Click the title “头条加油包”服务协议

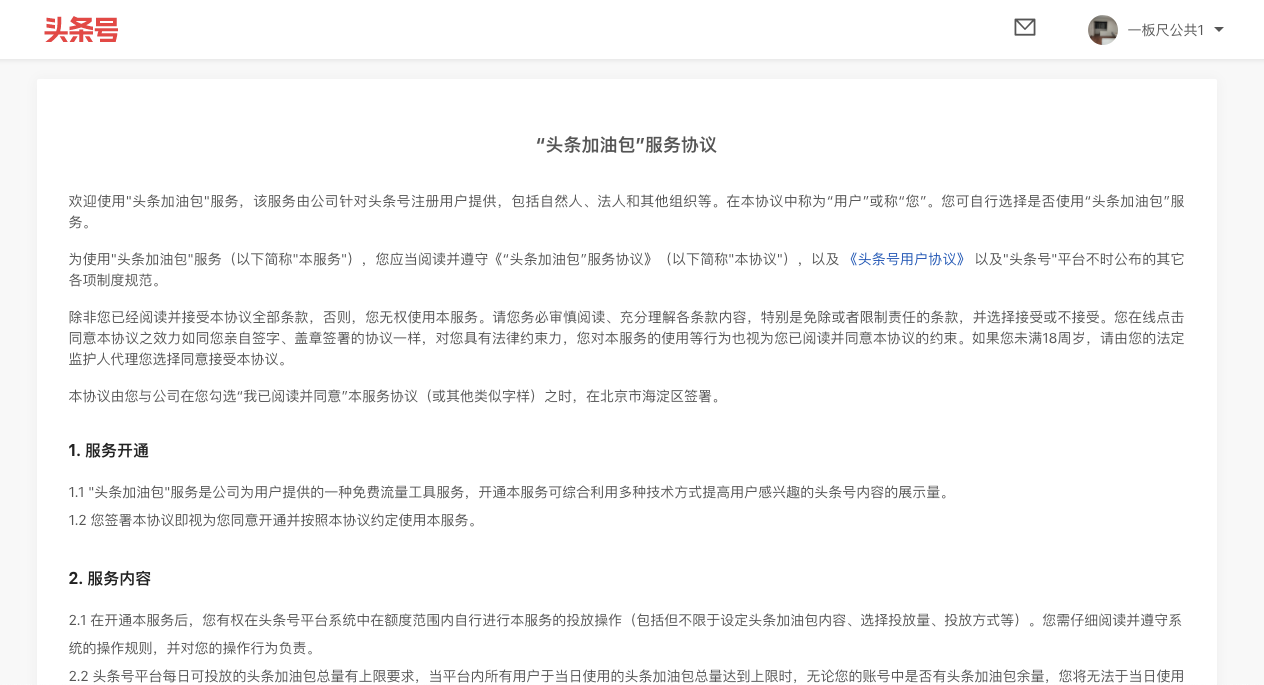(627, 145)
